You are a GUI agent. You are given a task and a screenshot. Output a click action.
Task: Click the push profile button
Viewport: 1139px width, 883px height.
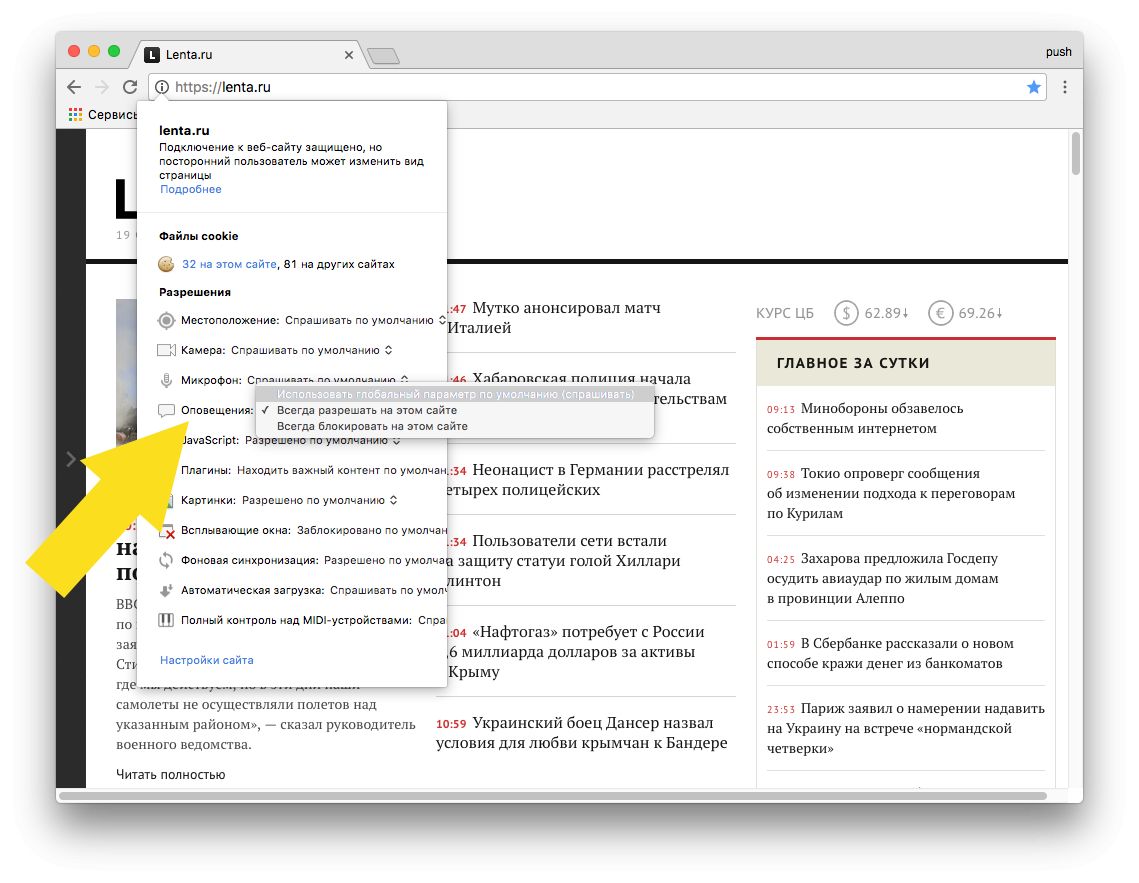(1058, 52)
